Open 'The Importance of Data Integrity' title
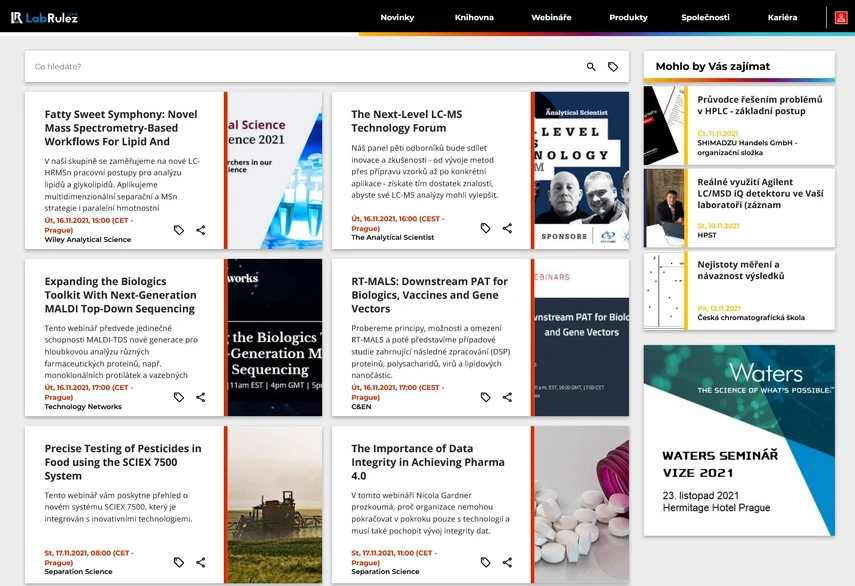The height and width of the screenshot is (586, 855). coord(428,462)
